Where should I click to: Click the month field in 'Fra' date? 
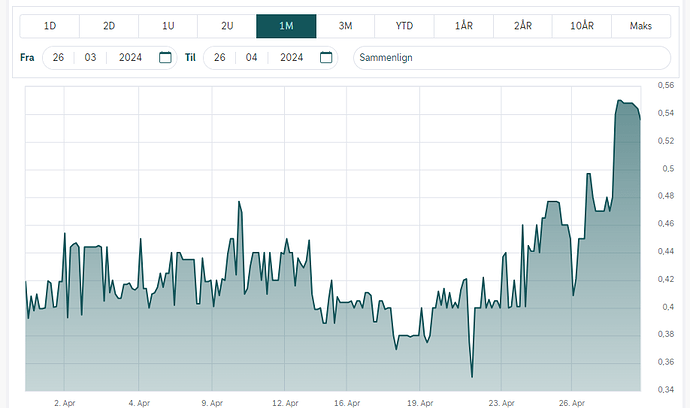(x=90, y=58)
